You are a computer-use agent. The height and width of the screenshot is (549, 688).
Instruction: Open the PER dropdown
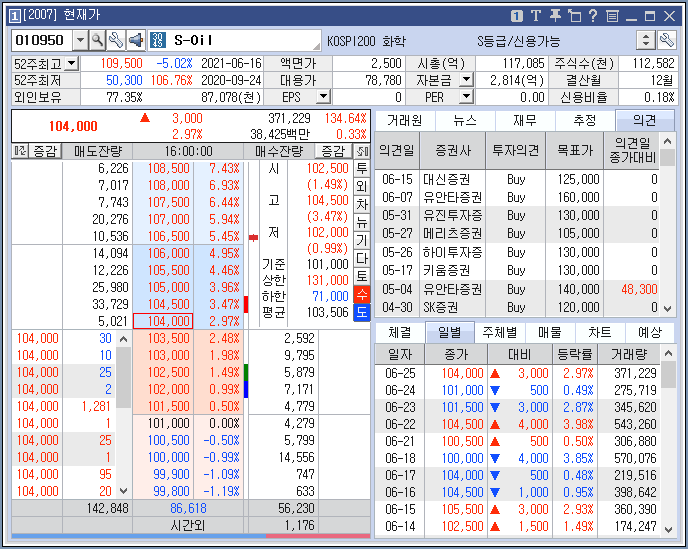tap(466, 96)
